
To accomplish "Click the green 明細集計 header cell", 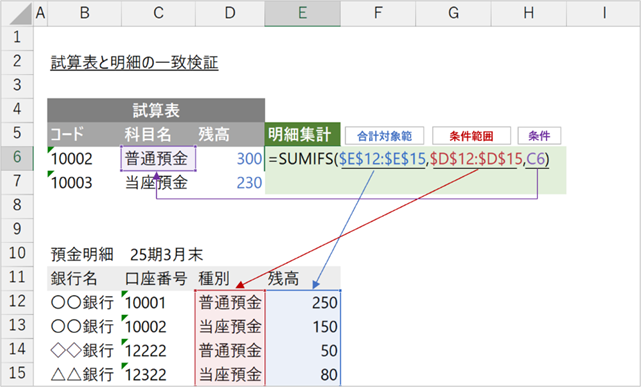I will tap(303, 134).
